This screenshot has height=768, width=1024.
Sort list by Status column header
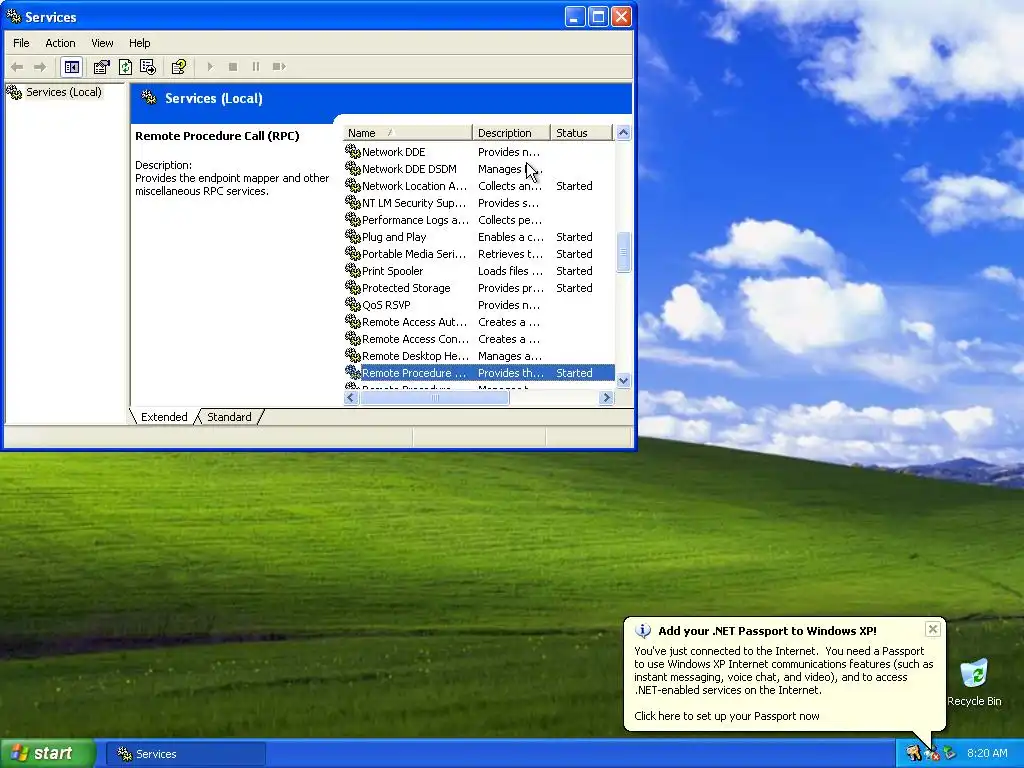[581, 133]
